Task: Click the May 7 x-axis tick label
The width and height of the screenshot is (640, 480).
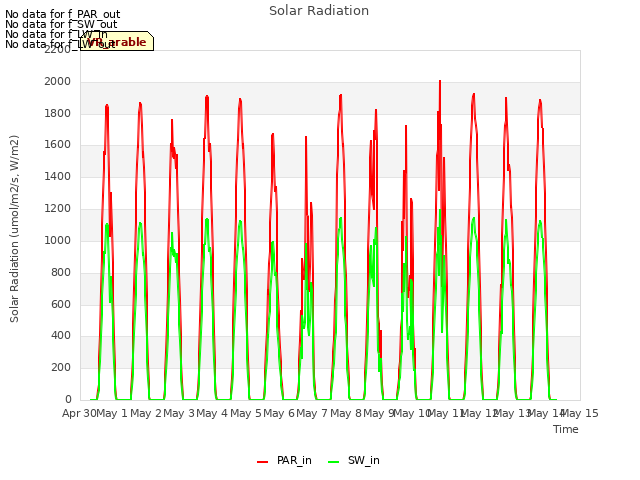Action: (x=312, y=413)
